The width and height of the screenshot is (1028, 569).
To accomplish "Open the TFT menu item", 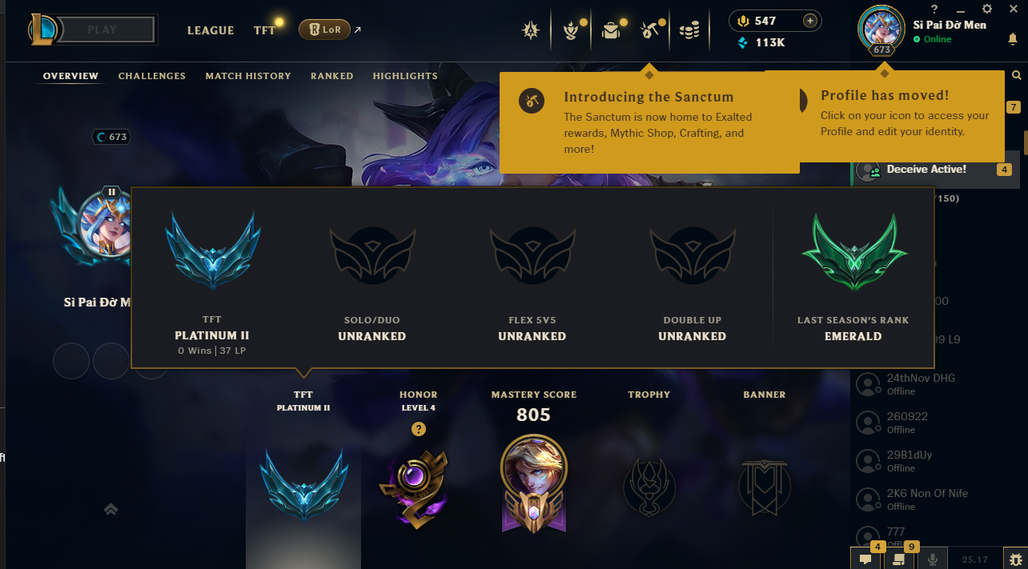I will pyautogui.click(x=265, y=30).
